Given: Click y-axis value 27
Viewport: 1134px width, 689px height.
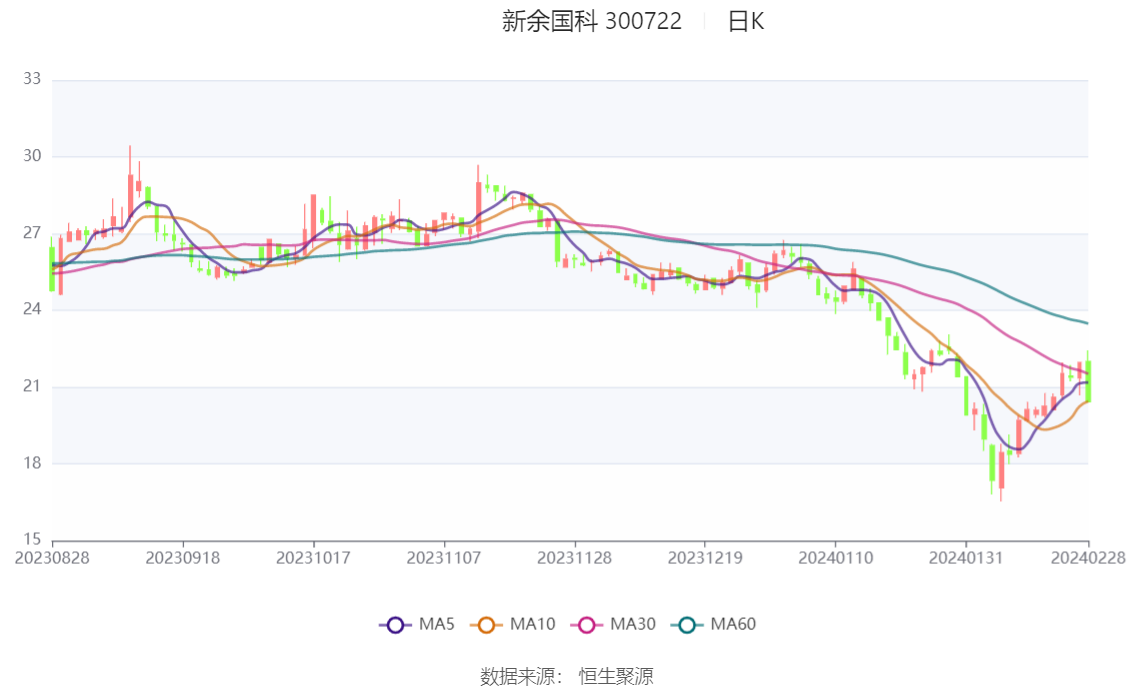Looking at the screenshot, I should [x=32, y=233].
